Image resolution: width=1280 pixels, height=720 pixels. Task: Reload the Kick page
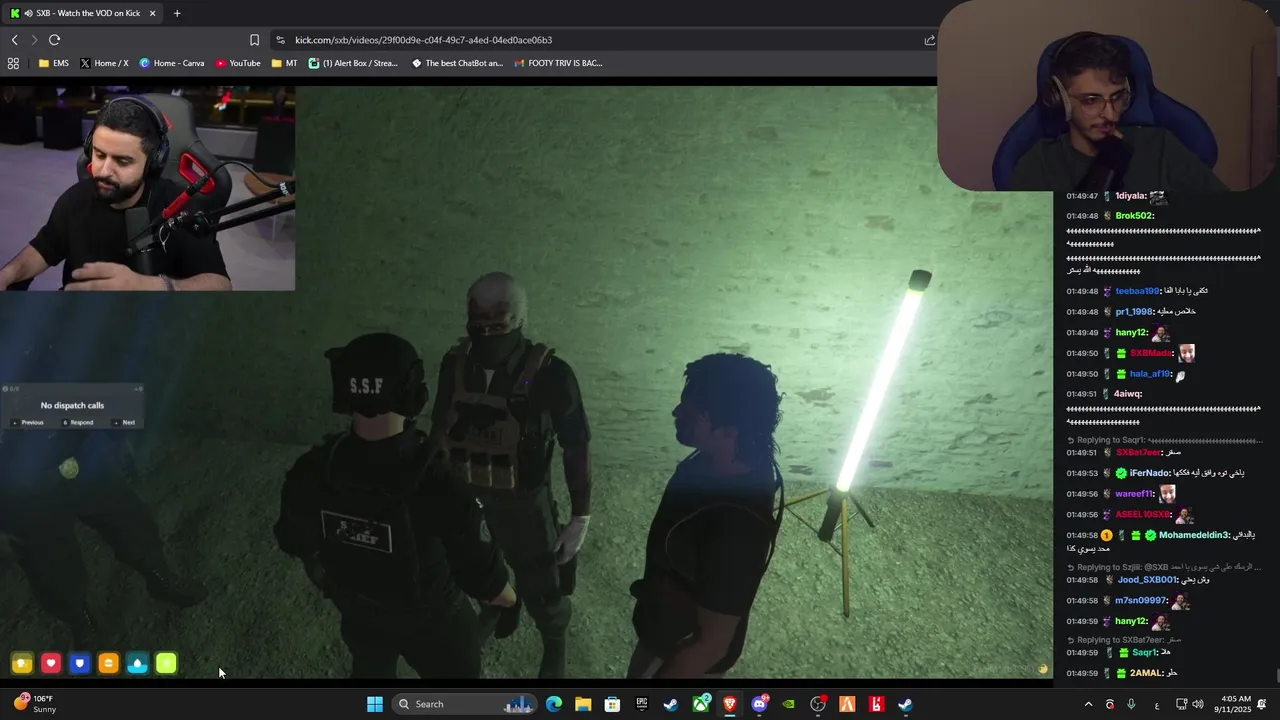coord(54,40)
